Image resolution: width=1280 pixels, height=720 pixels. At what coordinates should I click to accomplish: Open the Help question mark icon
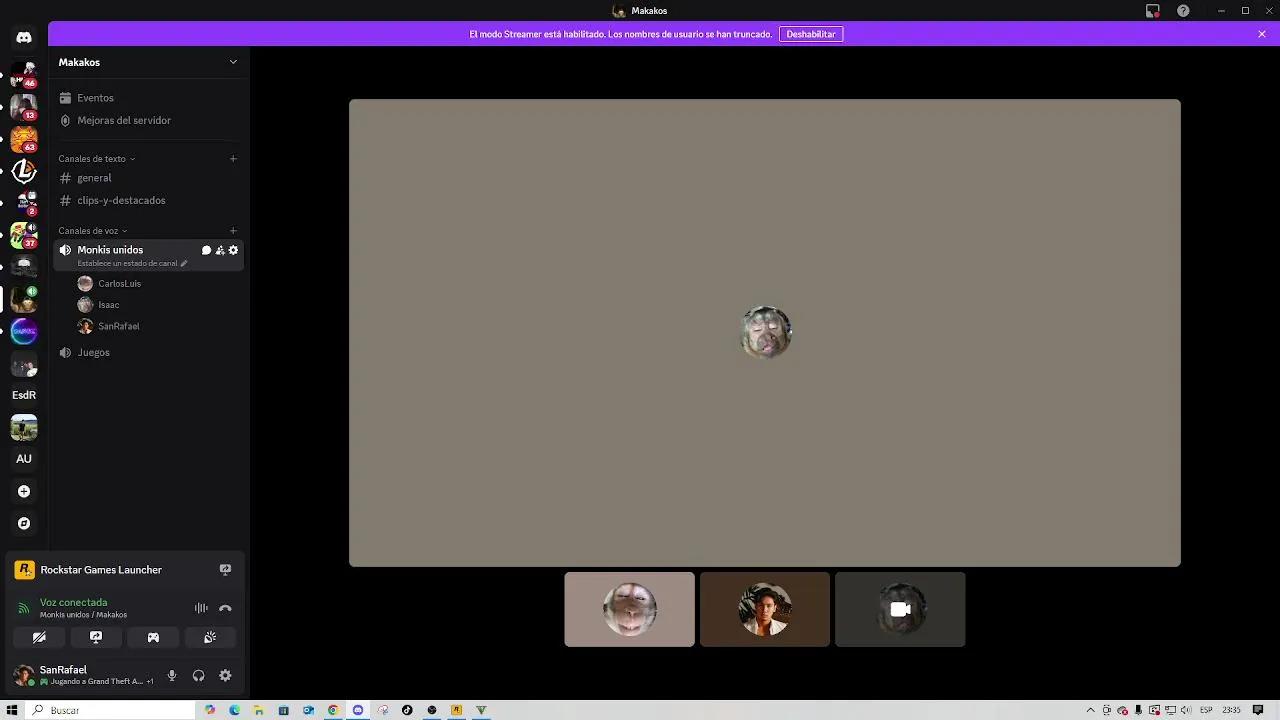point(1183,11)
